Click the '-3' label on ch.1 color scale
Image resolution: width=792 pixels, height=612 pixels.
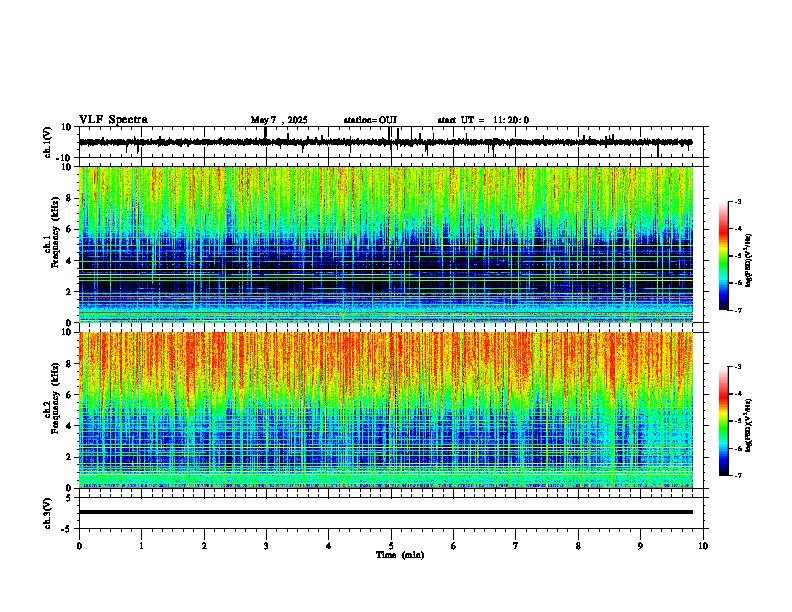(x=737, y=202)
